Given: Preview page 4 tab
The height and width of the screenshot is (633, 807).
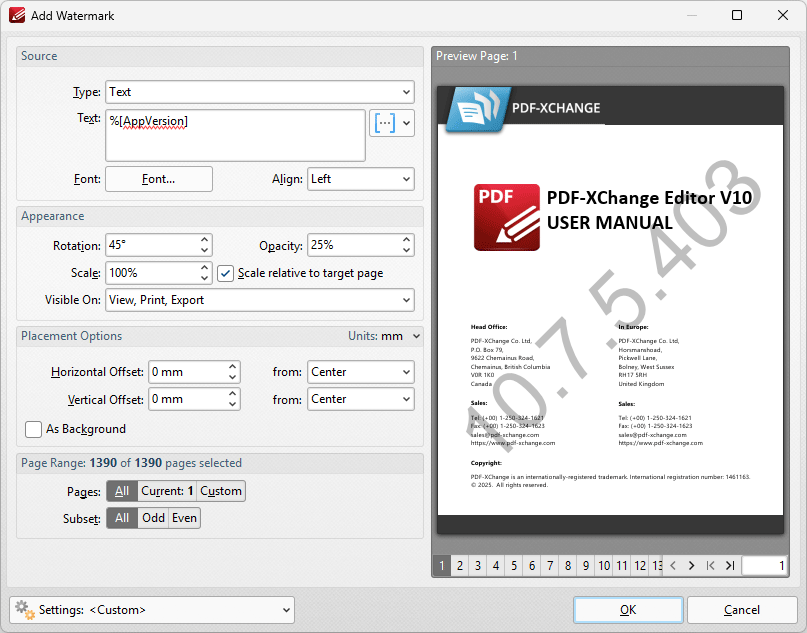Looking at the screenshot, I should pos(496,566).
